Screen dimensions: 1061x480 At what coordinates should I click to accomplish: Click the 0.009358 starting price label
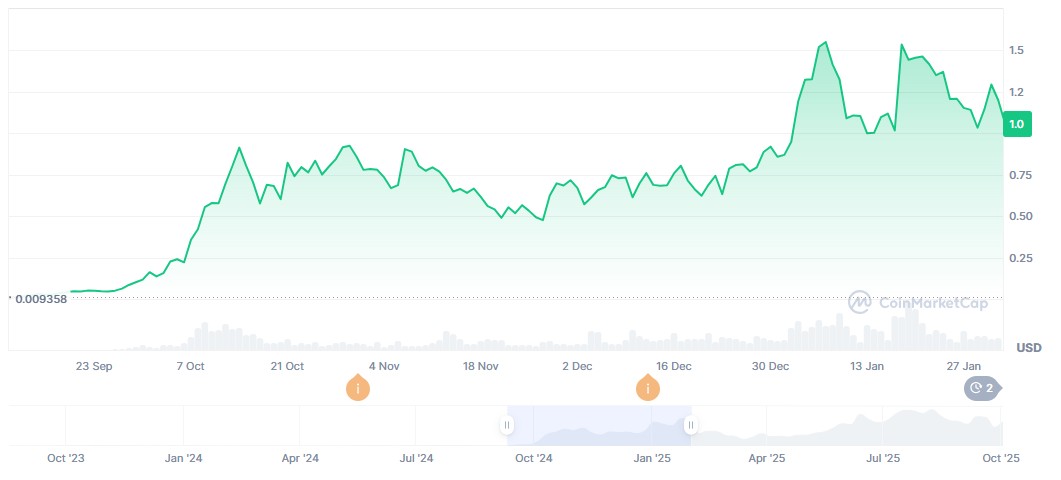pos(41,298)
